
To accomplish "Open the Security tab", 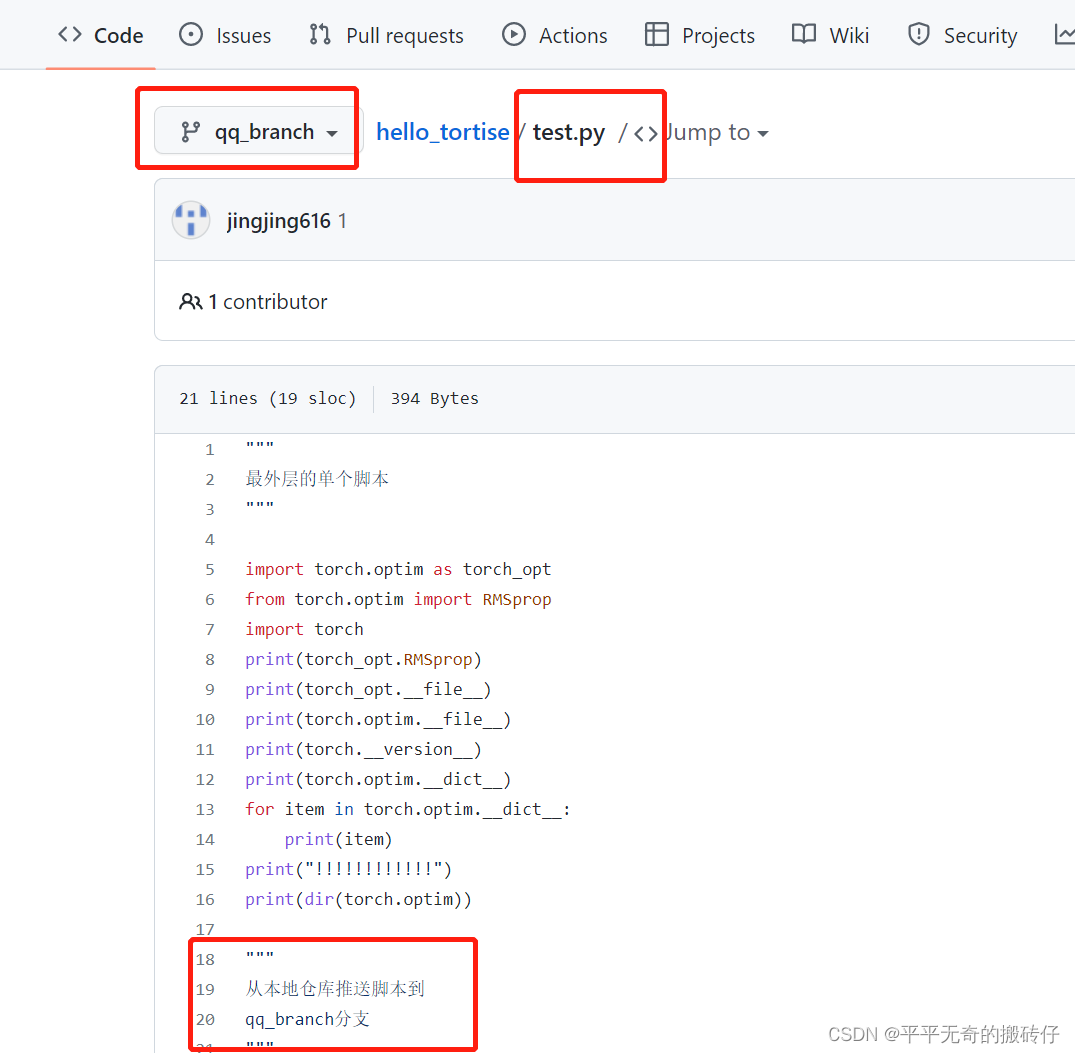I will pyautogui.click(x=962, y=35).
